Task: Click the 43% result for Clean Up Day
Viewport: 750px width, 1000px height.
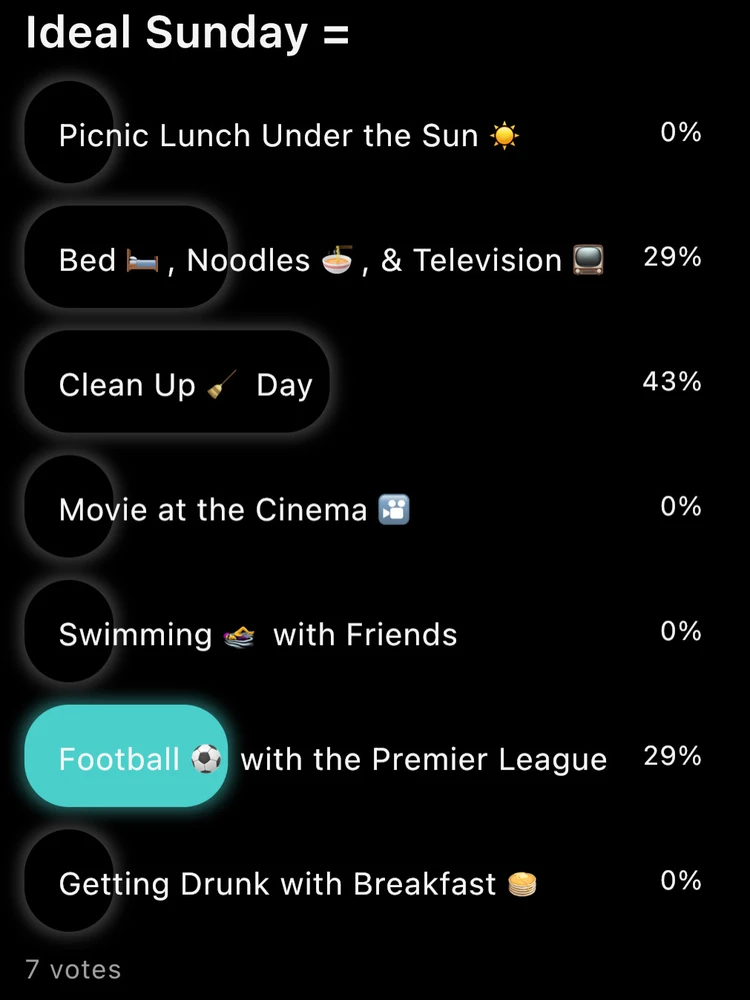Action: pos(672,381)
